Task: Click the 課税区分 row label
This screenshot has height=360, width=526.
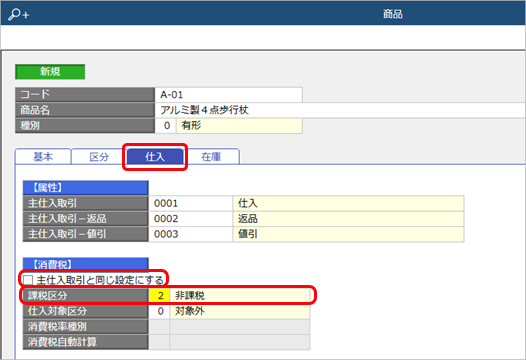Action: coord(86,296)
